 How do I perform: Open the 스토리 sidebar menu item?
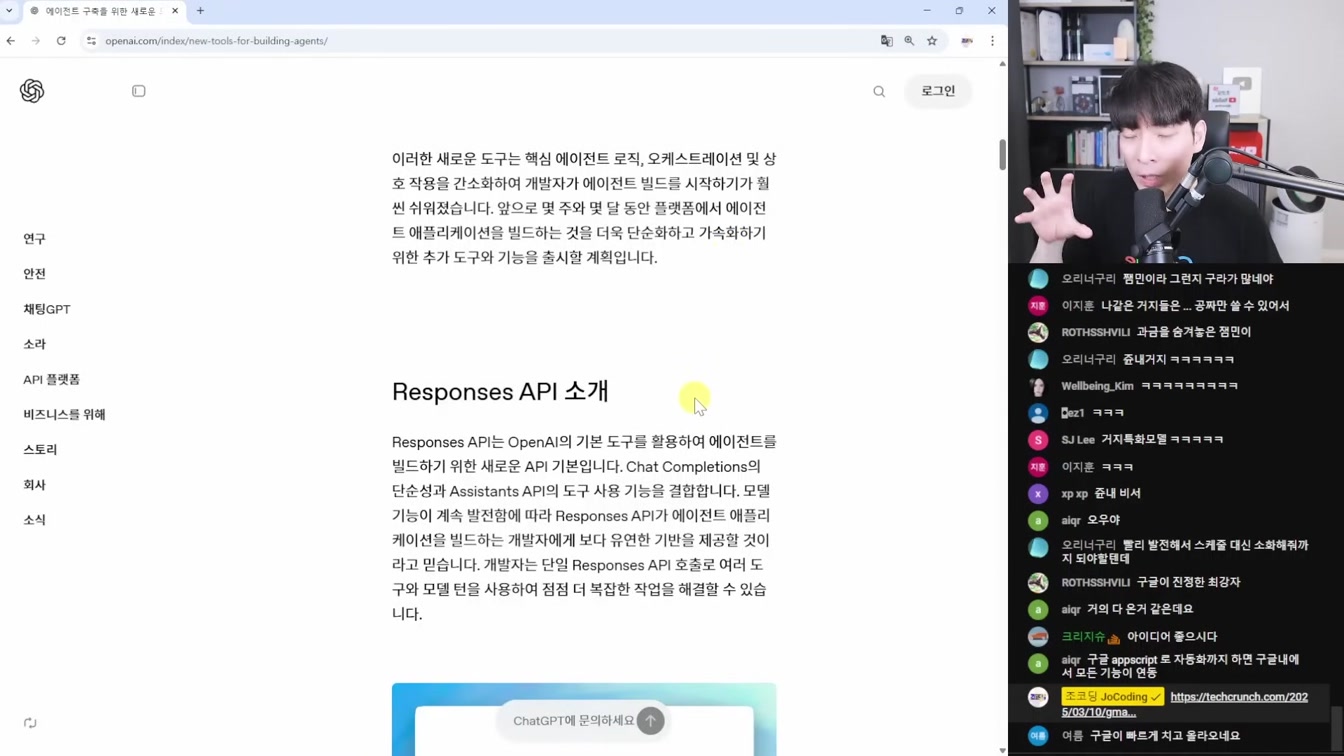[40, 450]
